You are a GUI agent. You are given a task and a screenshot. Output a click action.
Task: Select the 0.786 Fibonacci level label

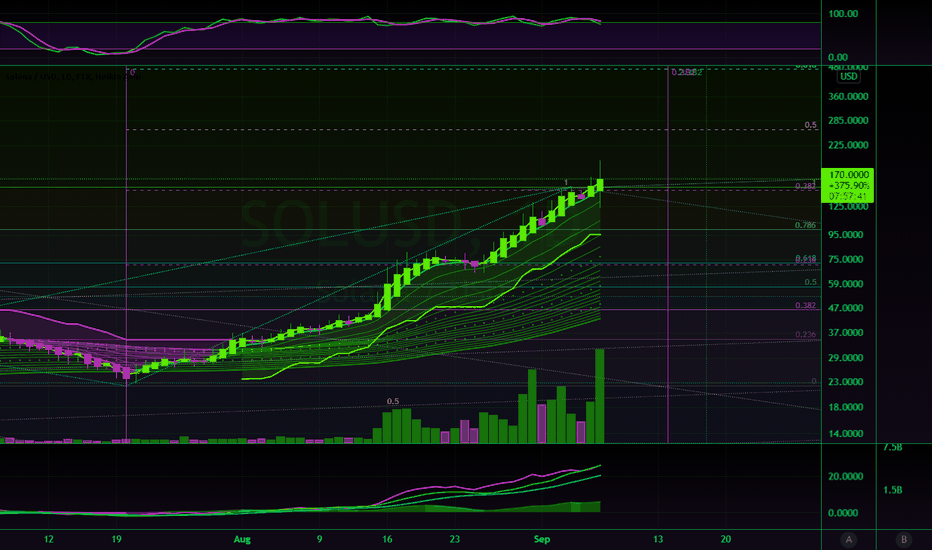[805, 225]
